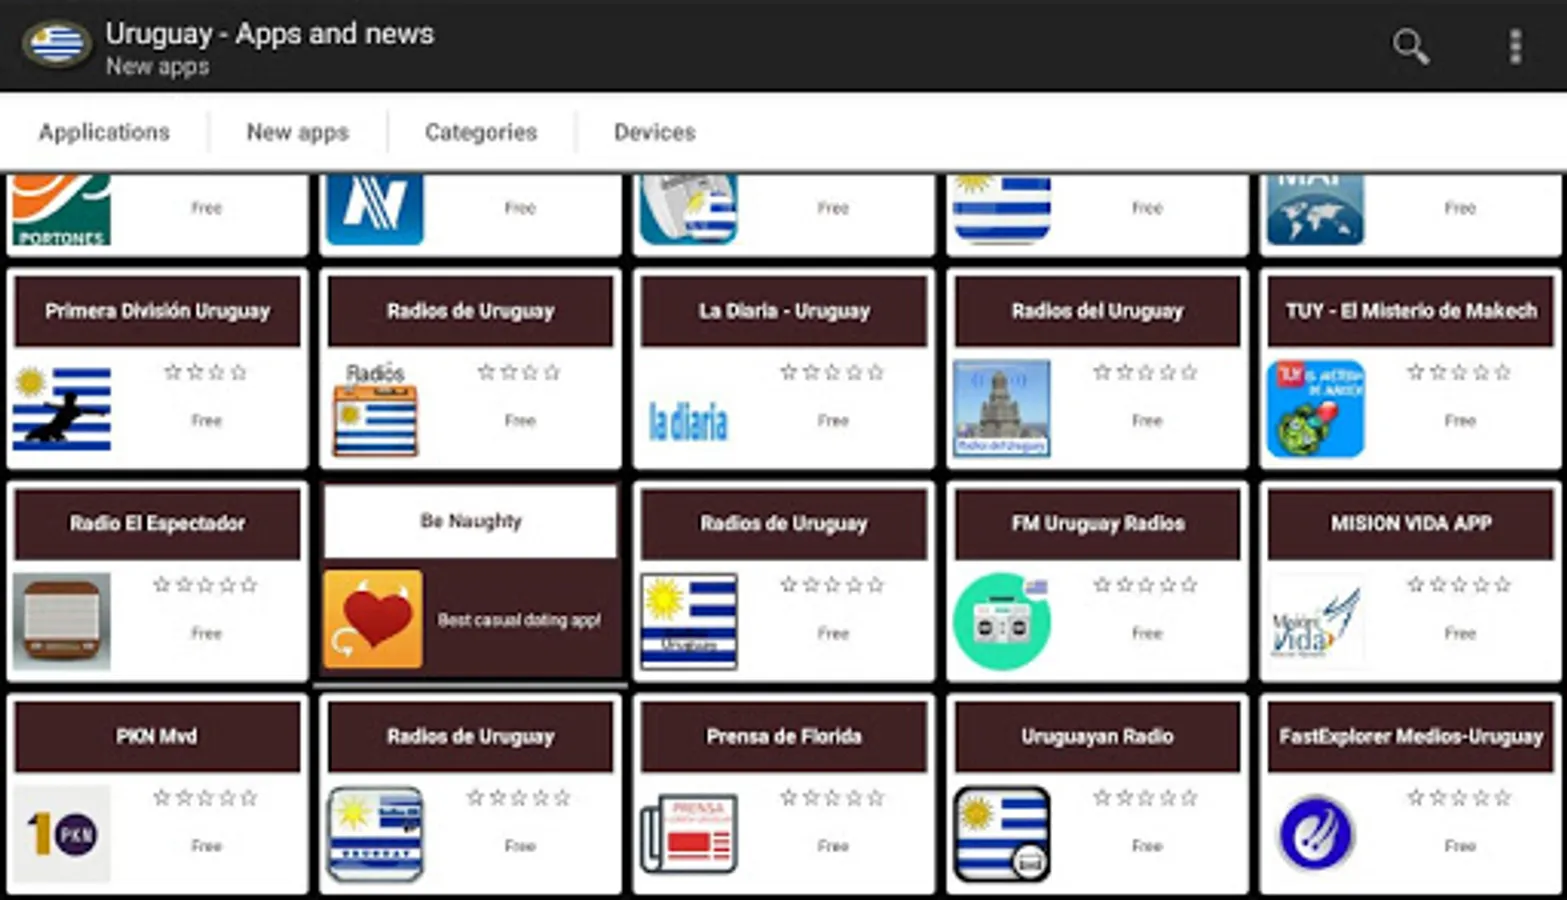1567x900 pixels.
Task: Open Radio El Espectador radio icon
Action: [x=62, y=621]
